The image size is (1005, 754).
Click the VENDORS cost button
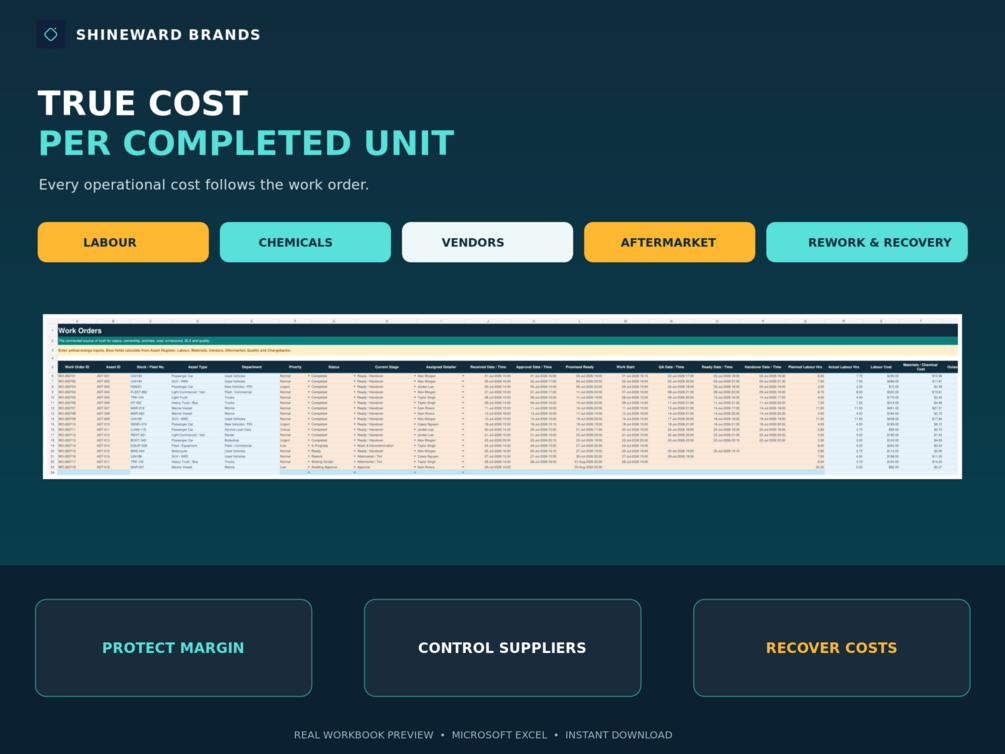(x=487, y=242)
